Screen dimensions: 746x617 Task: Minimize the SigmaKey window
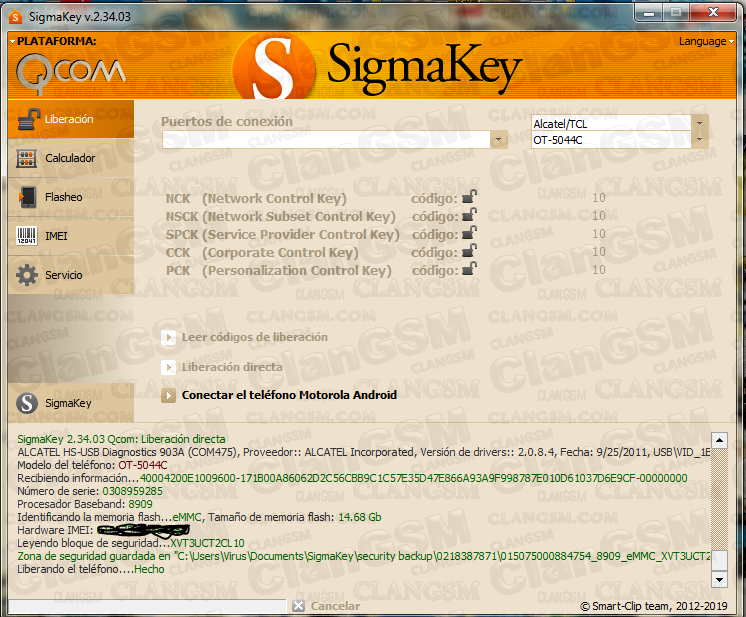coord(648,13)
